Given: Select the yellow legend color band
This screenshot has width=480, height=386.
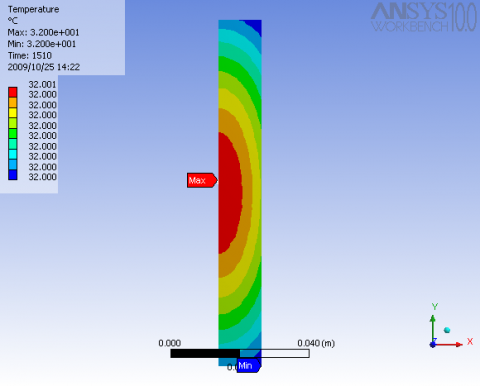Looking at the screenshot, I should point(13,113).
